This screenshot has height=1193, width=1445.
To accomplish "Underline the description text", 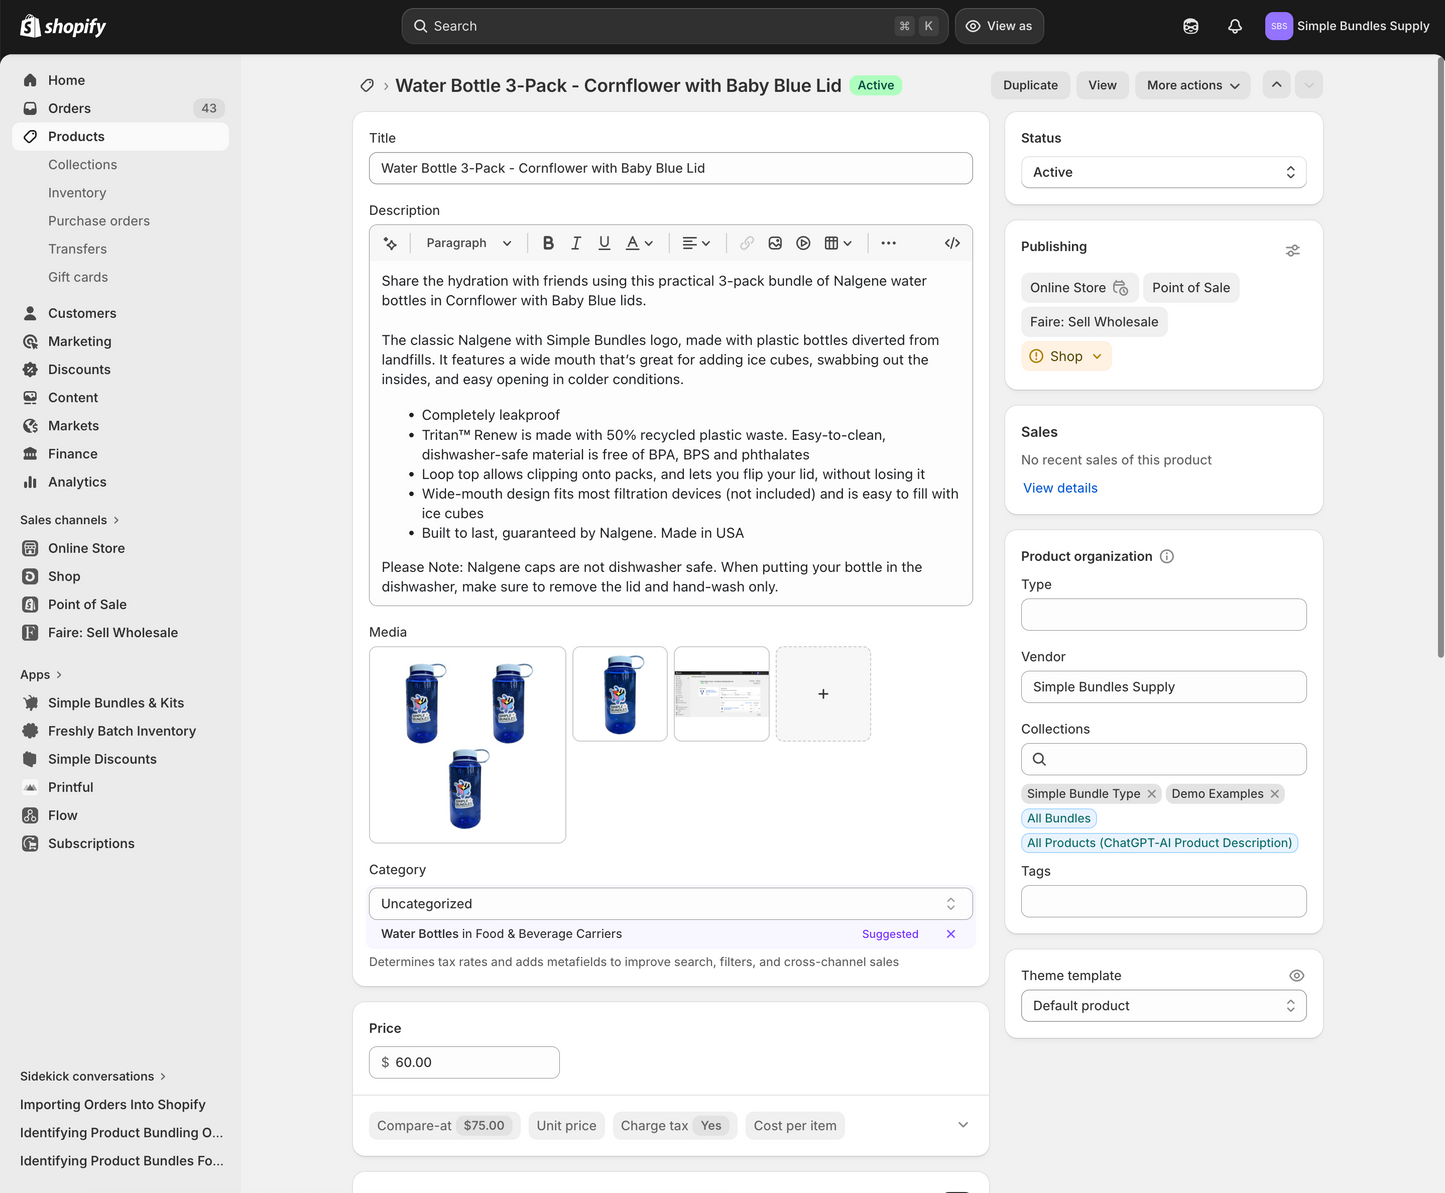I will pyautogui.click(x=604, y=243).
